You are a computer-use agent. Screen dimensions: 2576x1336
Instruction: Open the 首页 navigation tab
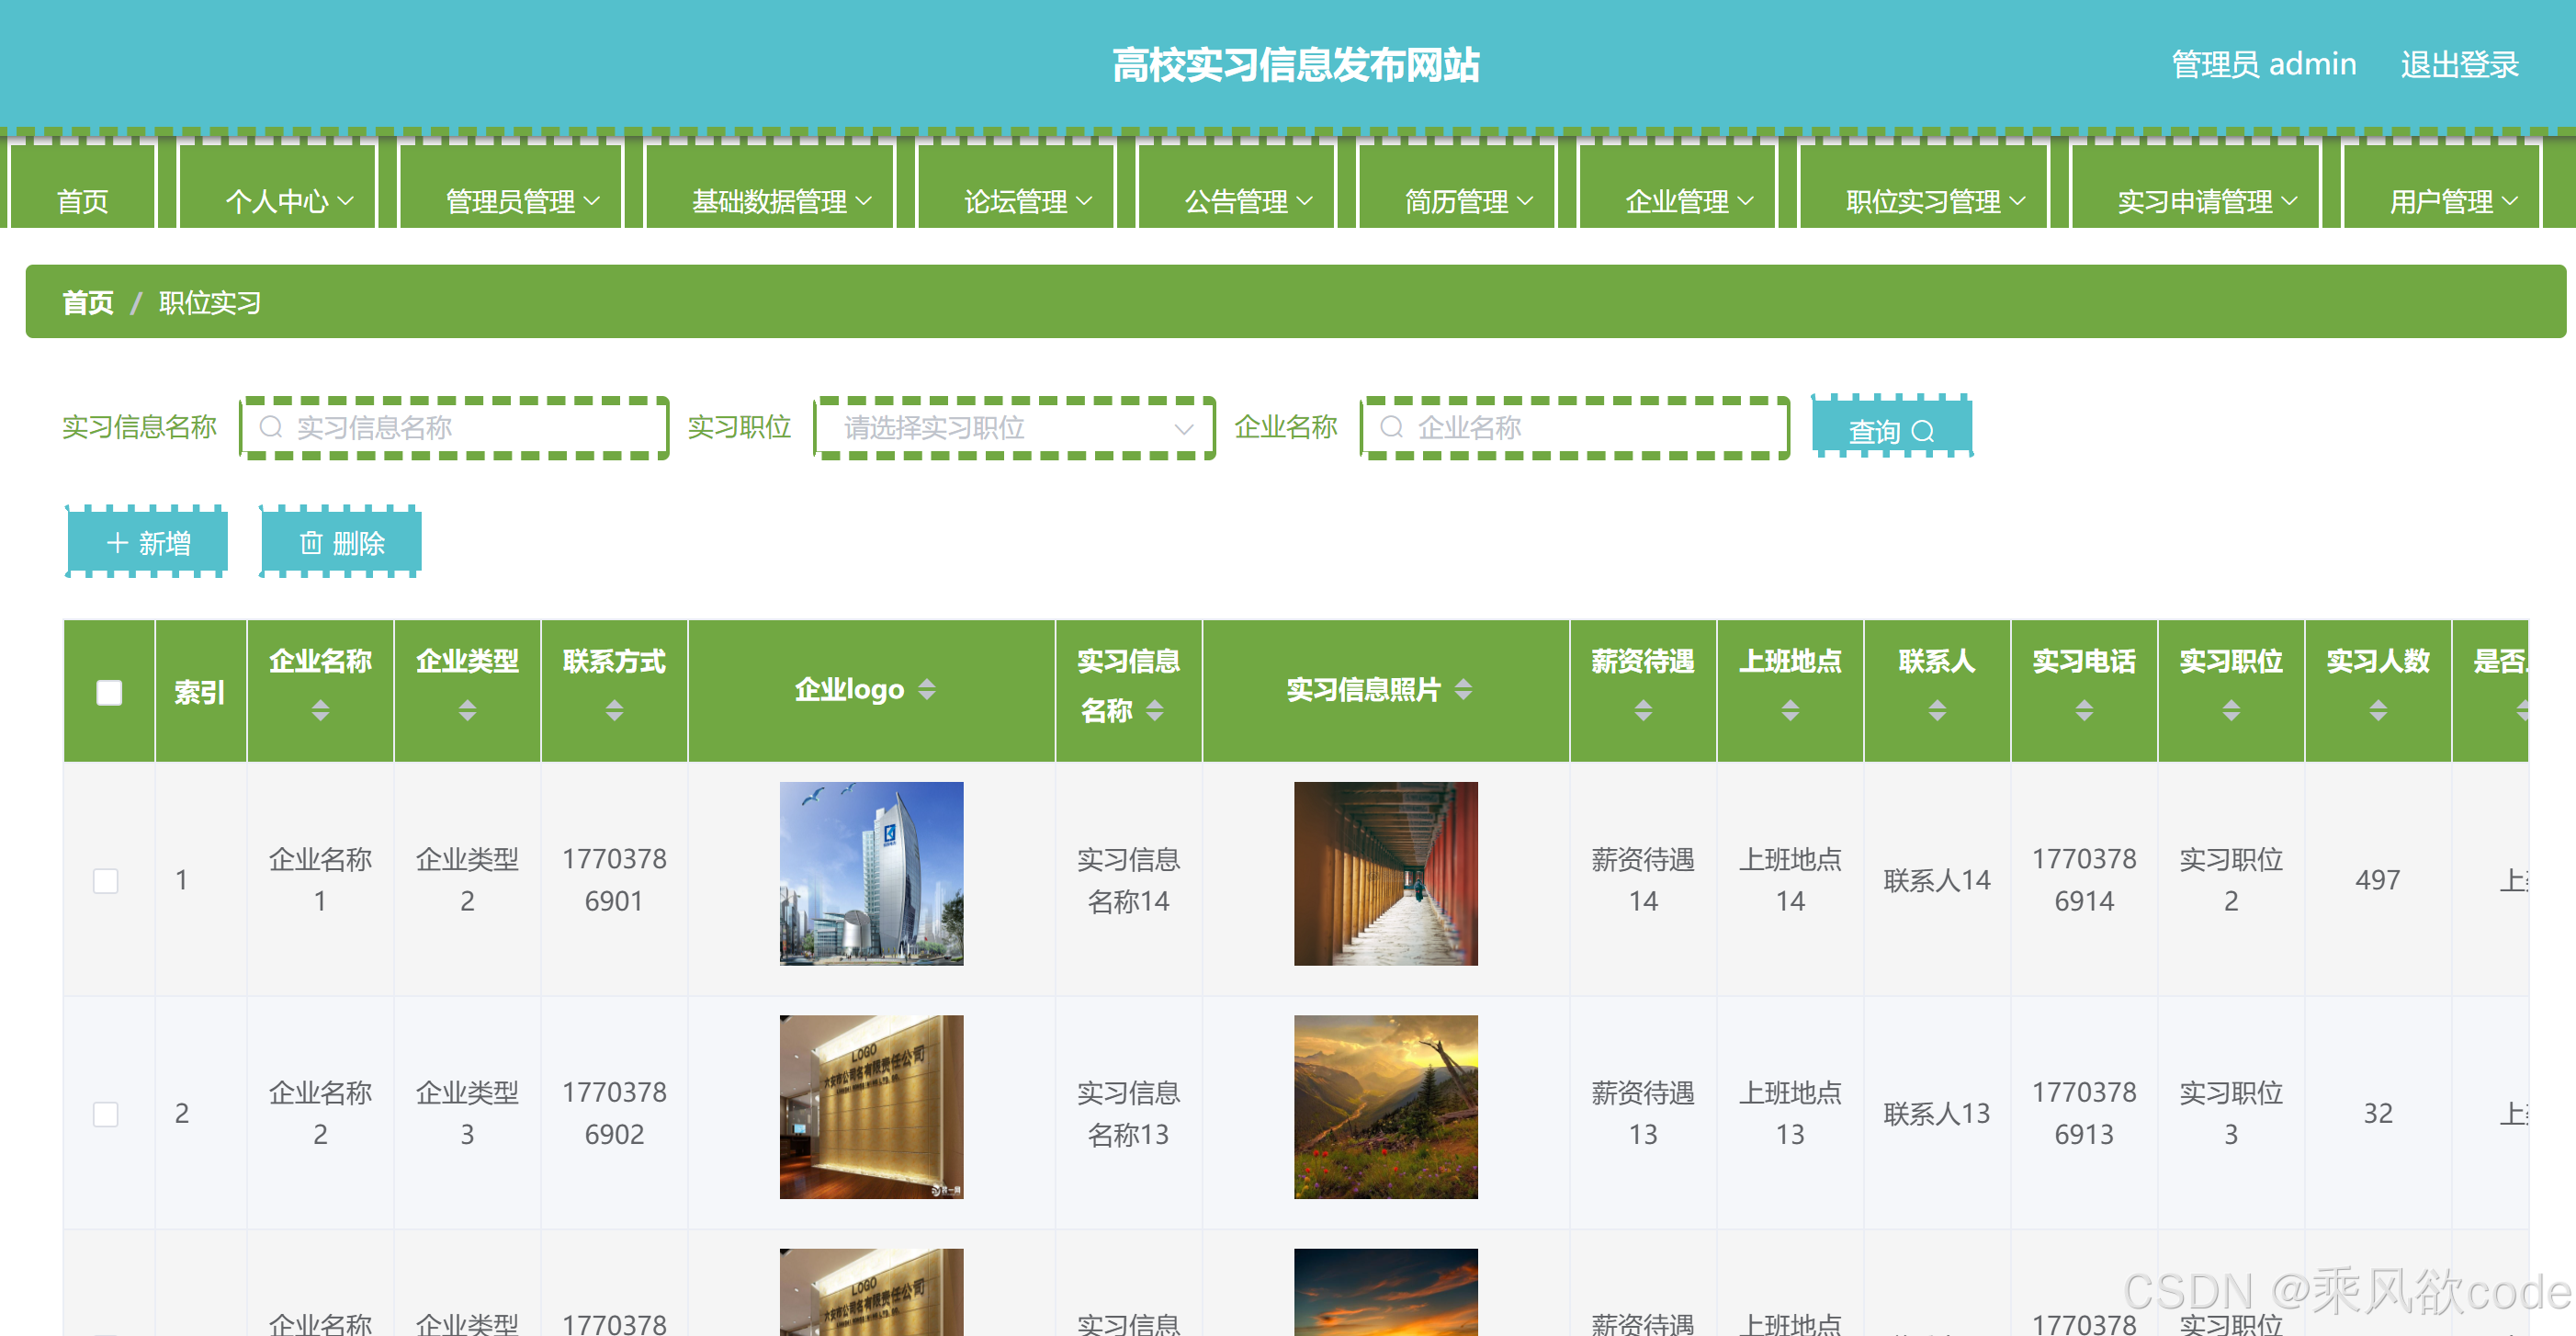click(82, 201)
